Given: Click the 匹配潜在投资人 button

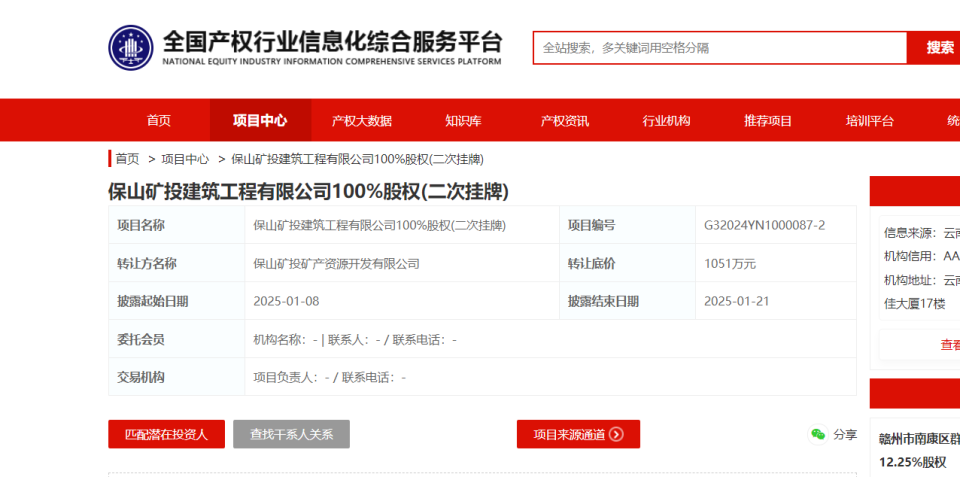Looking at the screenshot, I should pyautogui.click(x=167, y=434).
